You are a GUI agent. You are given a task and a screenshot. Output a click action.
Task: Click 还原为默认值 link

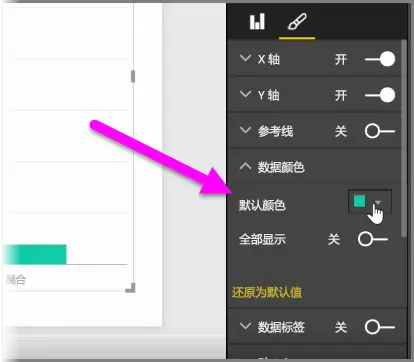click(267, 293)
